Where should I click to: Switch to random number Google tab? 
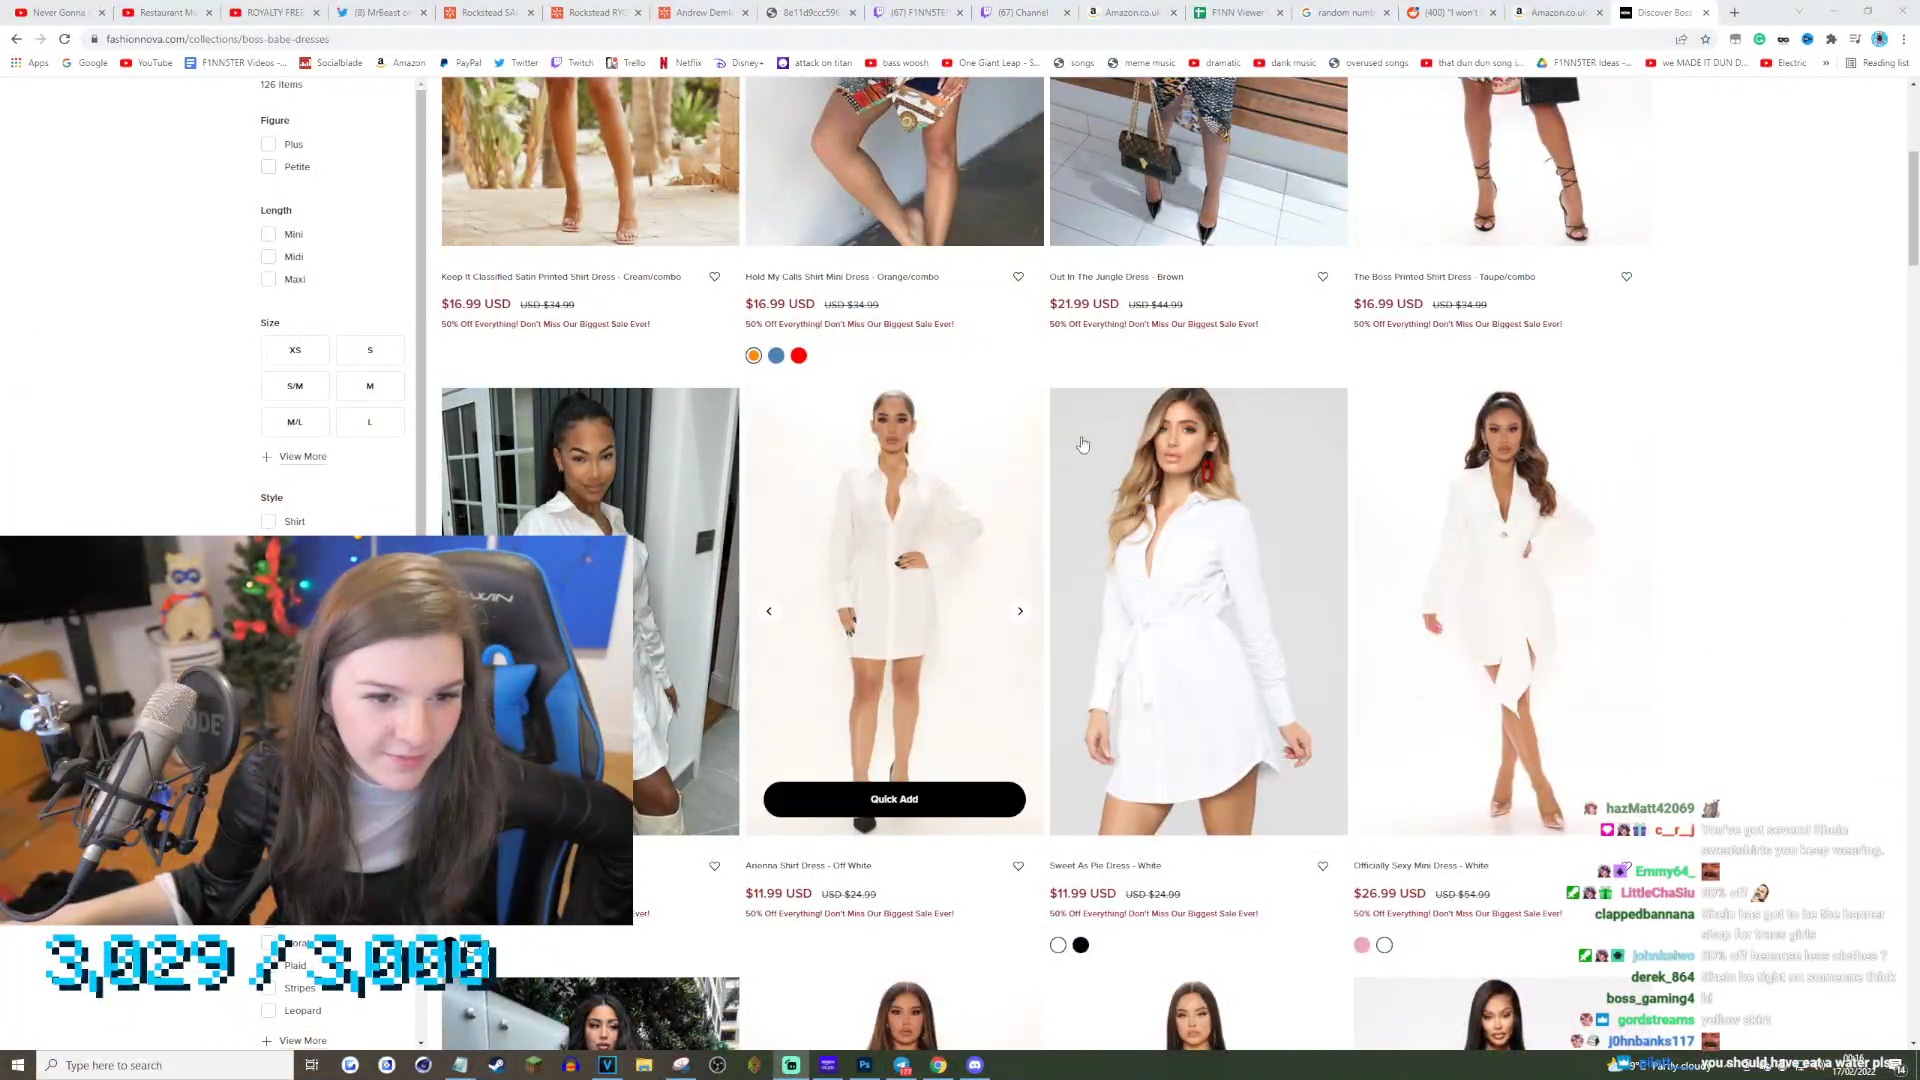pyautogui.click(x=1344, y=13)
